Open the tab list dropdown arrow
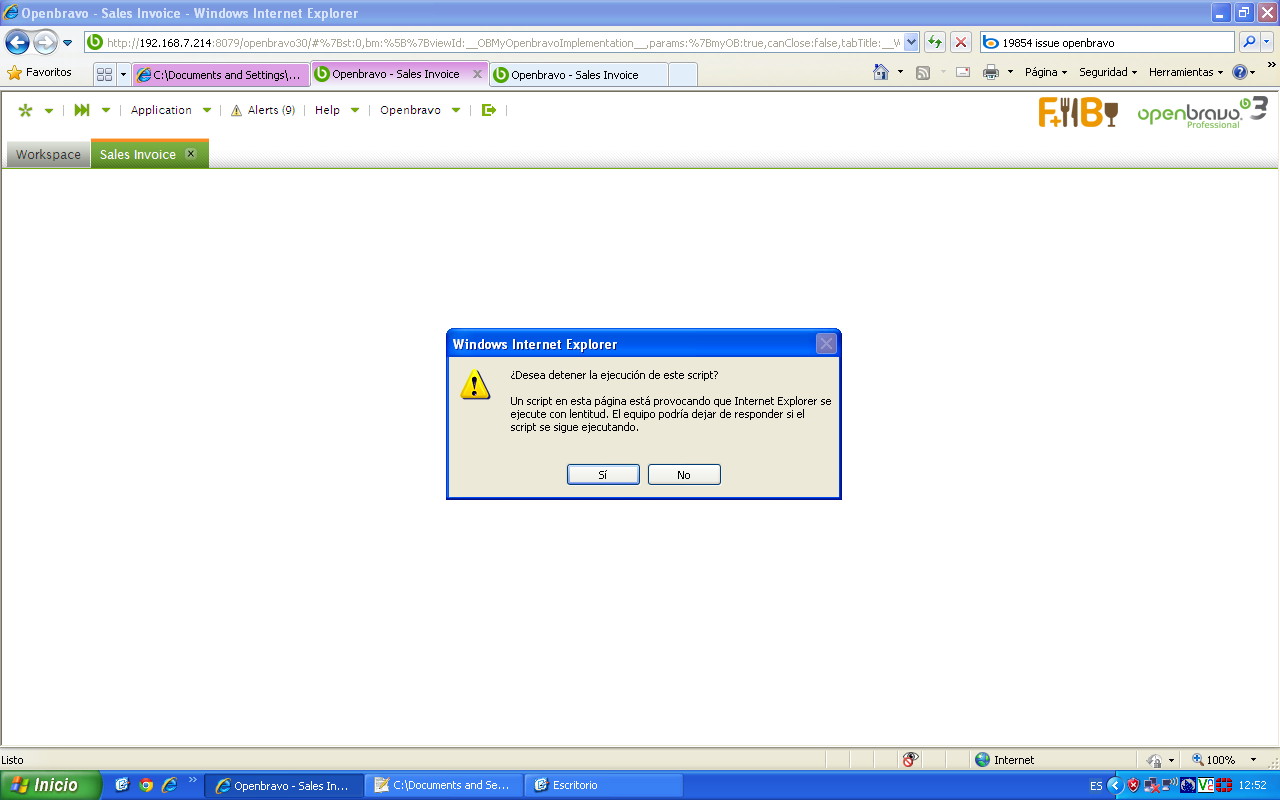This screenshot has height=800, width=1280. (x=124, y=74)
